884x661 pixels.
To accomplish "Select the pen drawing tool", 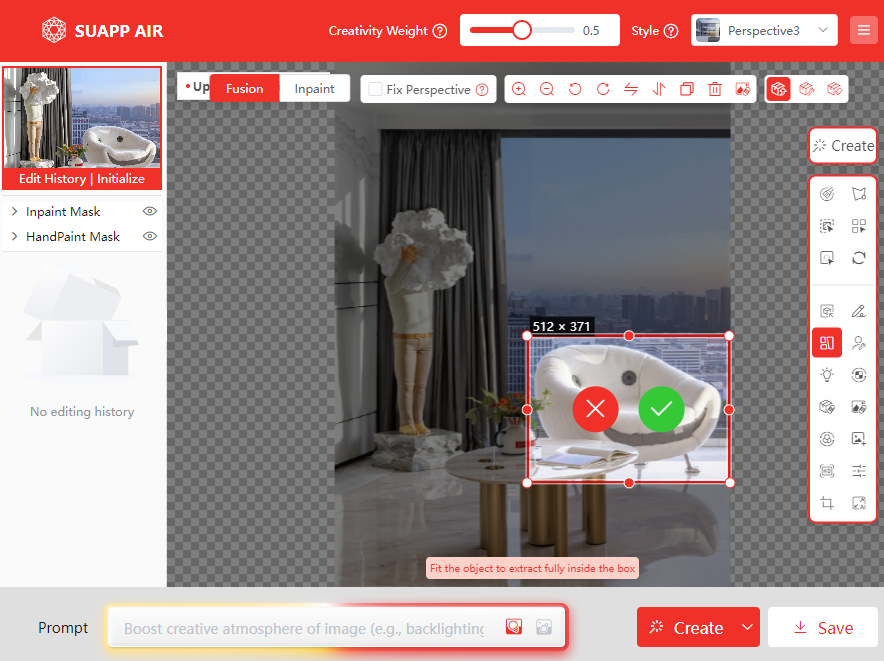I will click(x=858, y=311).
